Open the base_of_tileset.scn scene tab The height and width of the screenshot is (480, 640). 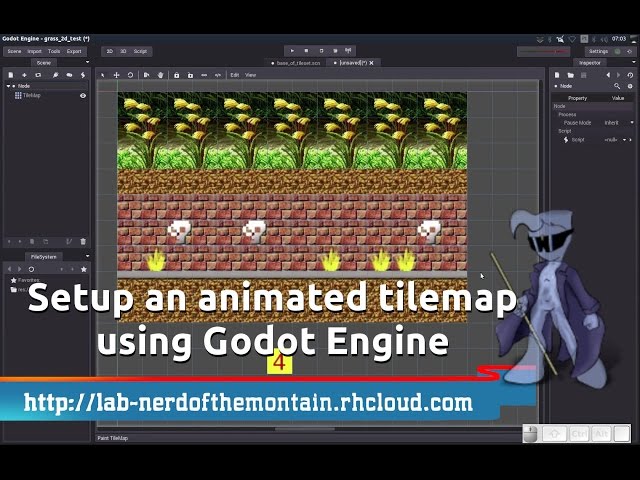click(x=296, y=63)
